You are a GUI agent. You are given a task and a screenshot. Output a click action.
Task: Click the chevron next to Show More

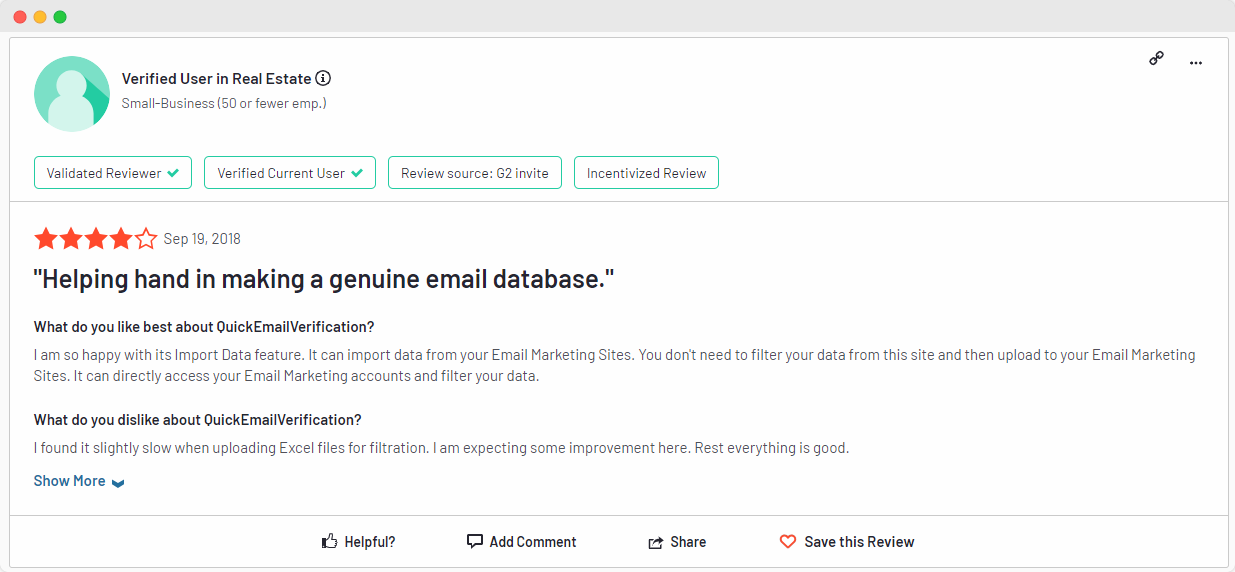click(x=118, y=483)
